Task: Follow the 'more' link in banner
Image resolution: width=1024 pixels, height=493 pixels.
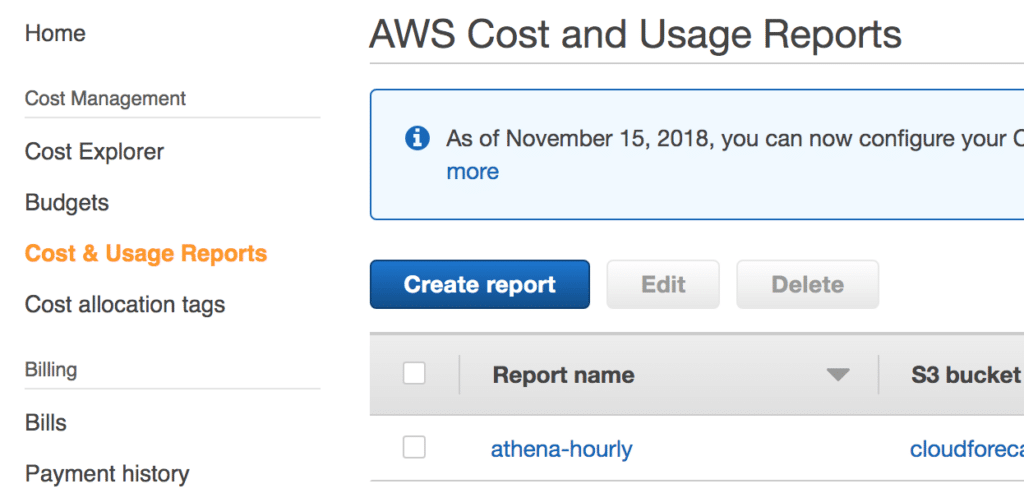Action: tap(472, 172)
